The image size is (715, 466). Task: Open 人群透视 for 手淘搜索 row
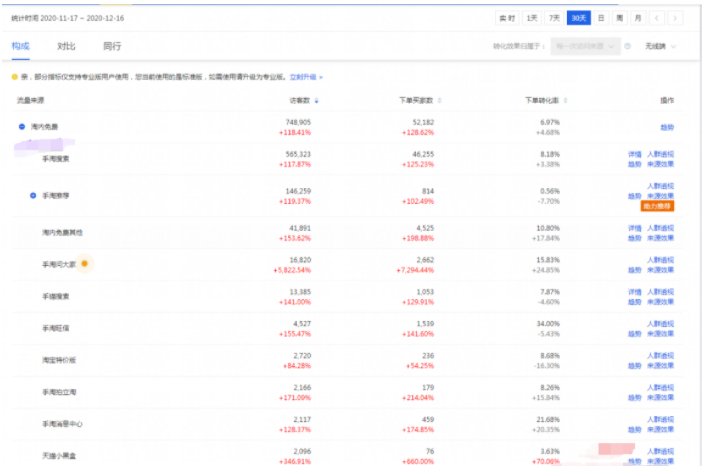[660, 155]
